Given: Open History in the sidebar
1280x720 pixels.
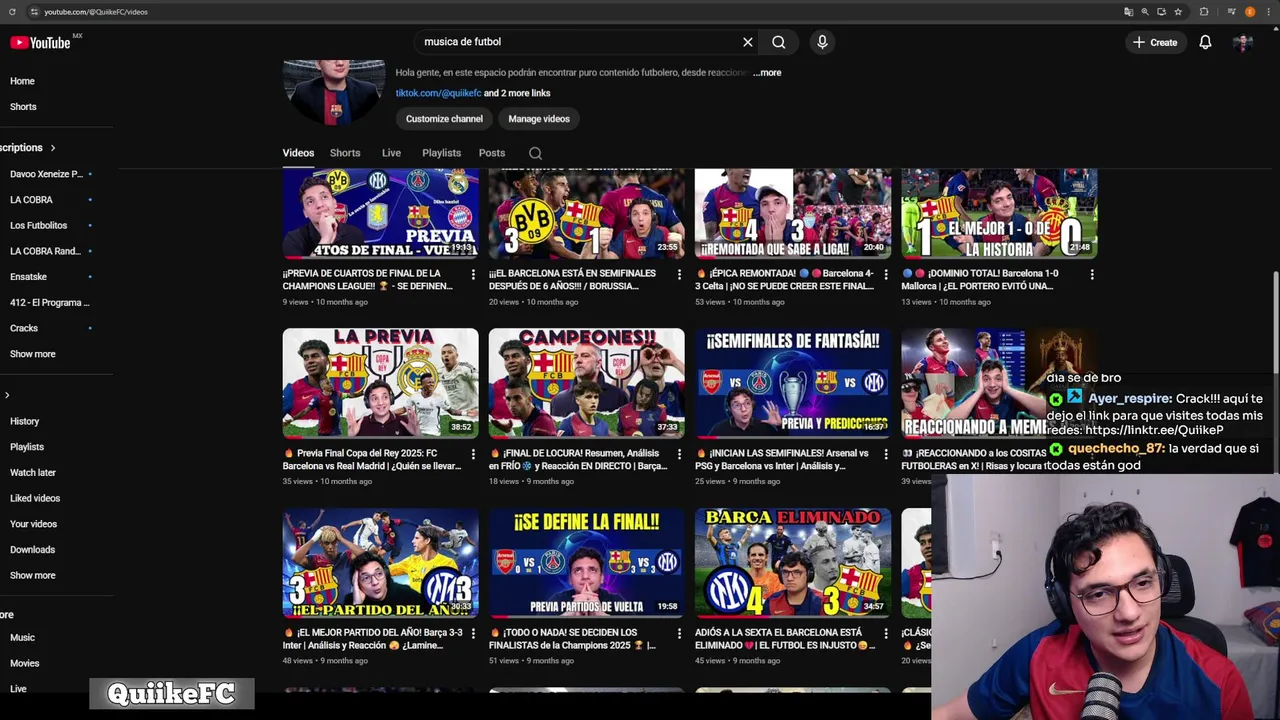Looking at the screenshot, I should click(x=25, y=422).
